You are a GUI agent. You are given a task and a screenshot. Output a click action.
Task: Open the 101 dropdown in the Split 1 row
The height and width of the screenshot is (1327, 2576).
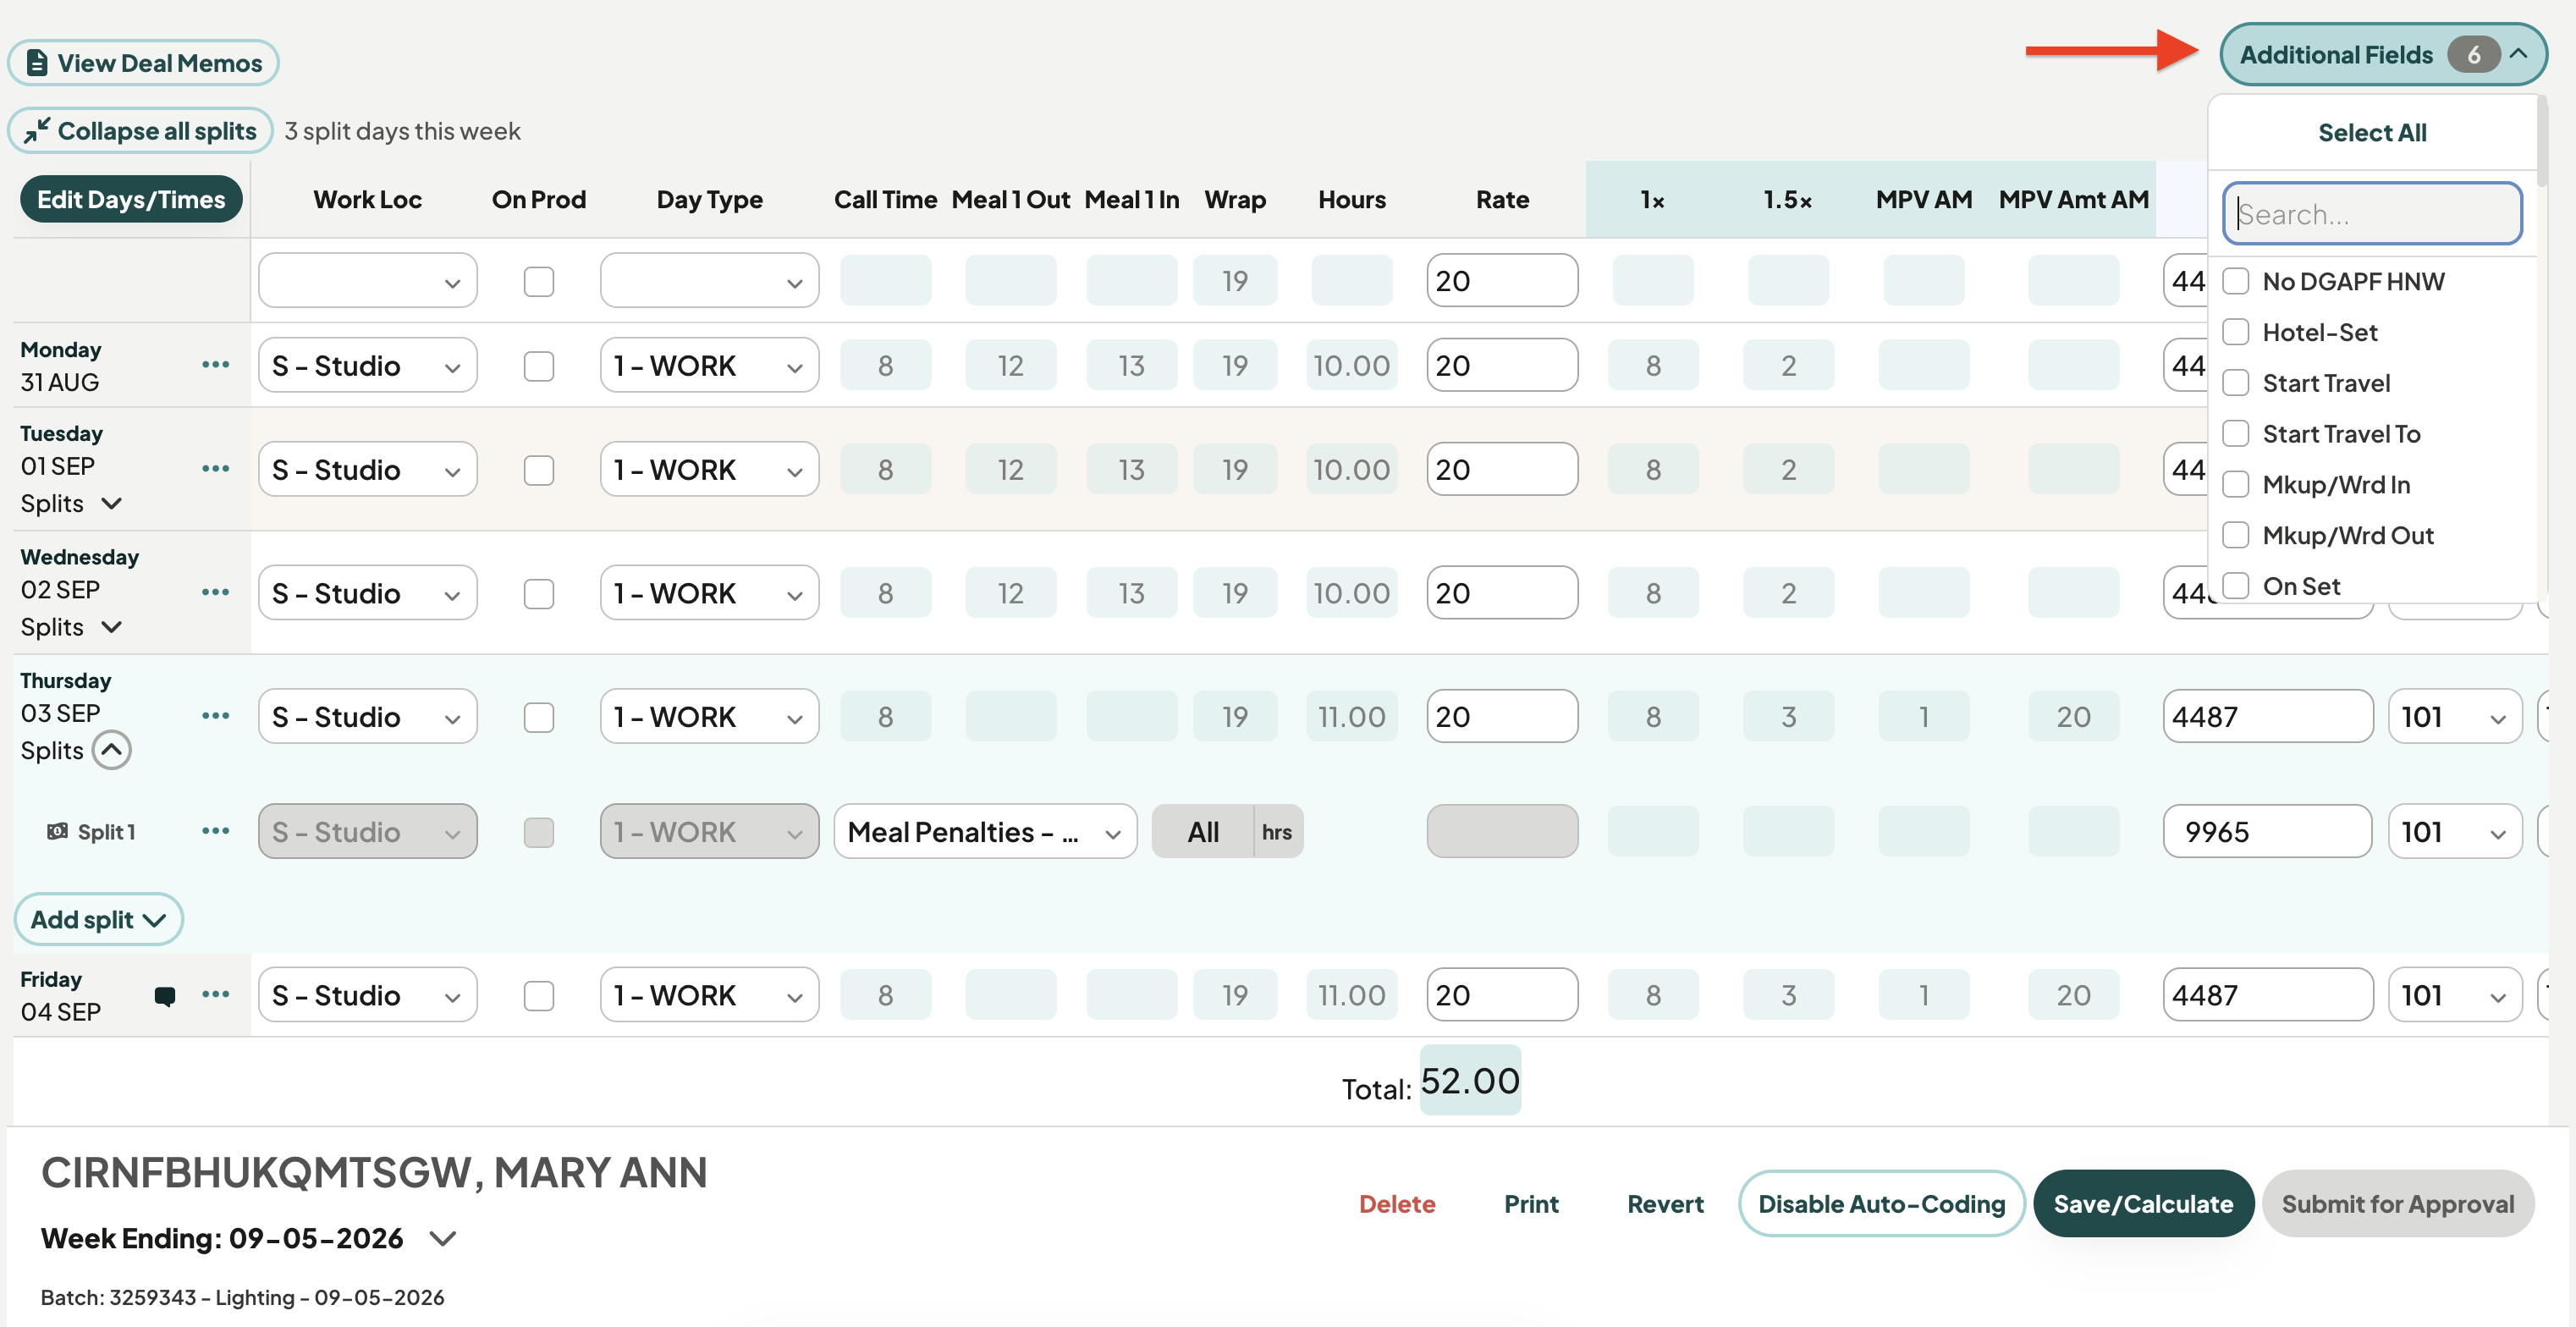coord(2455,831)
